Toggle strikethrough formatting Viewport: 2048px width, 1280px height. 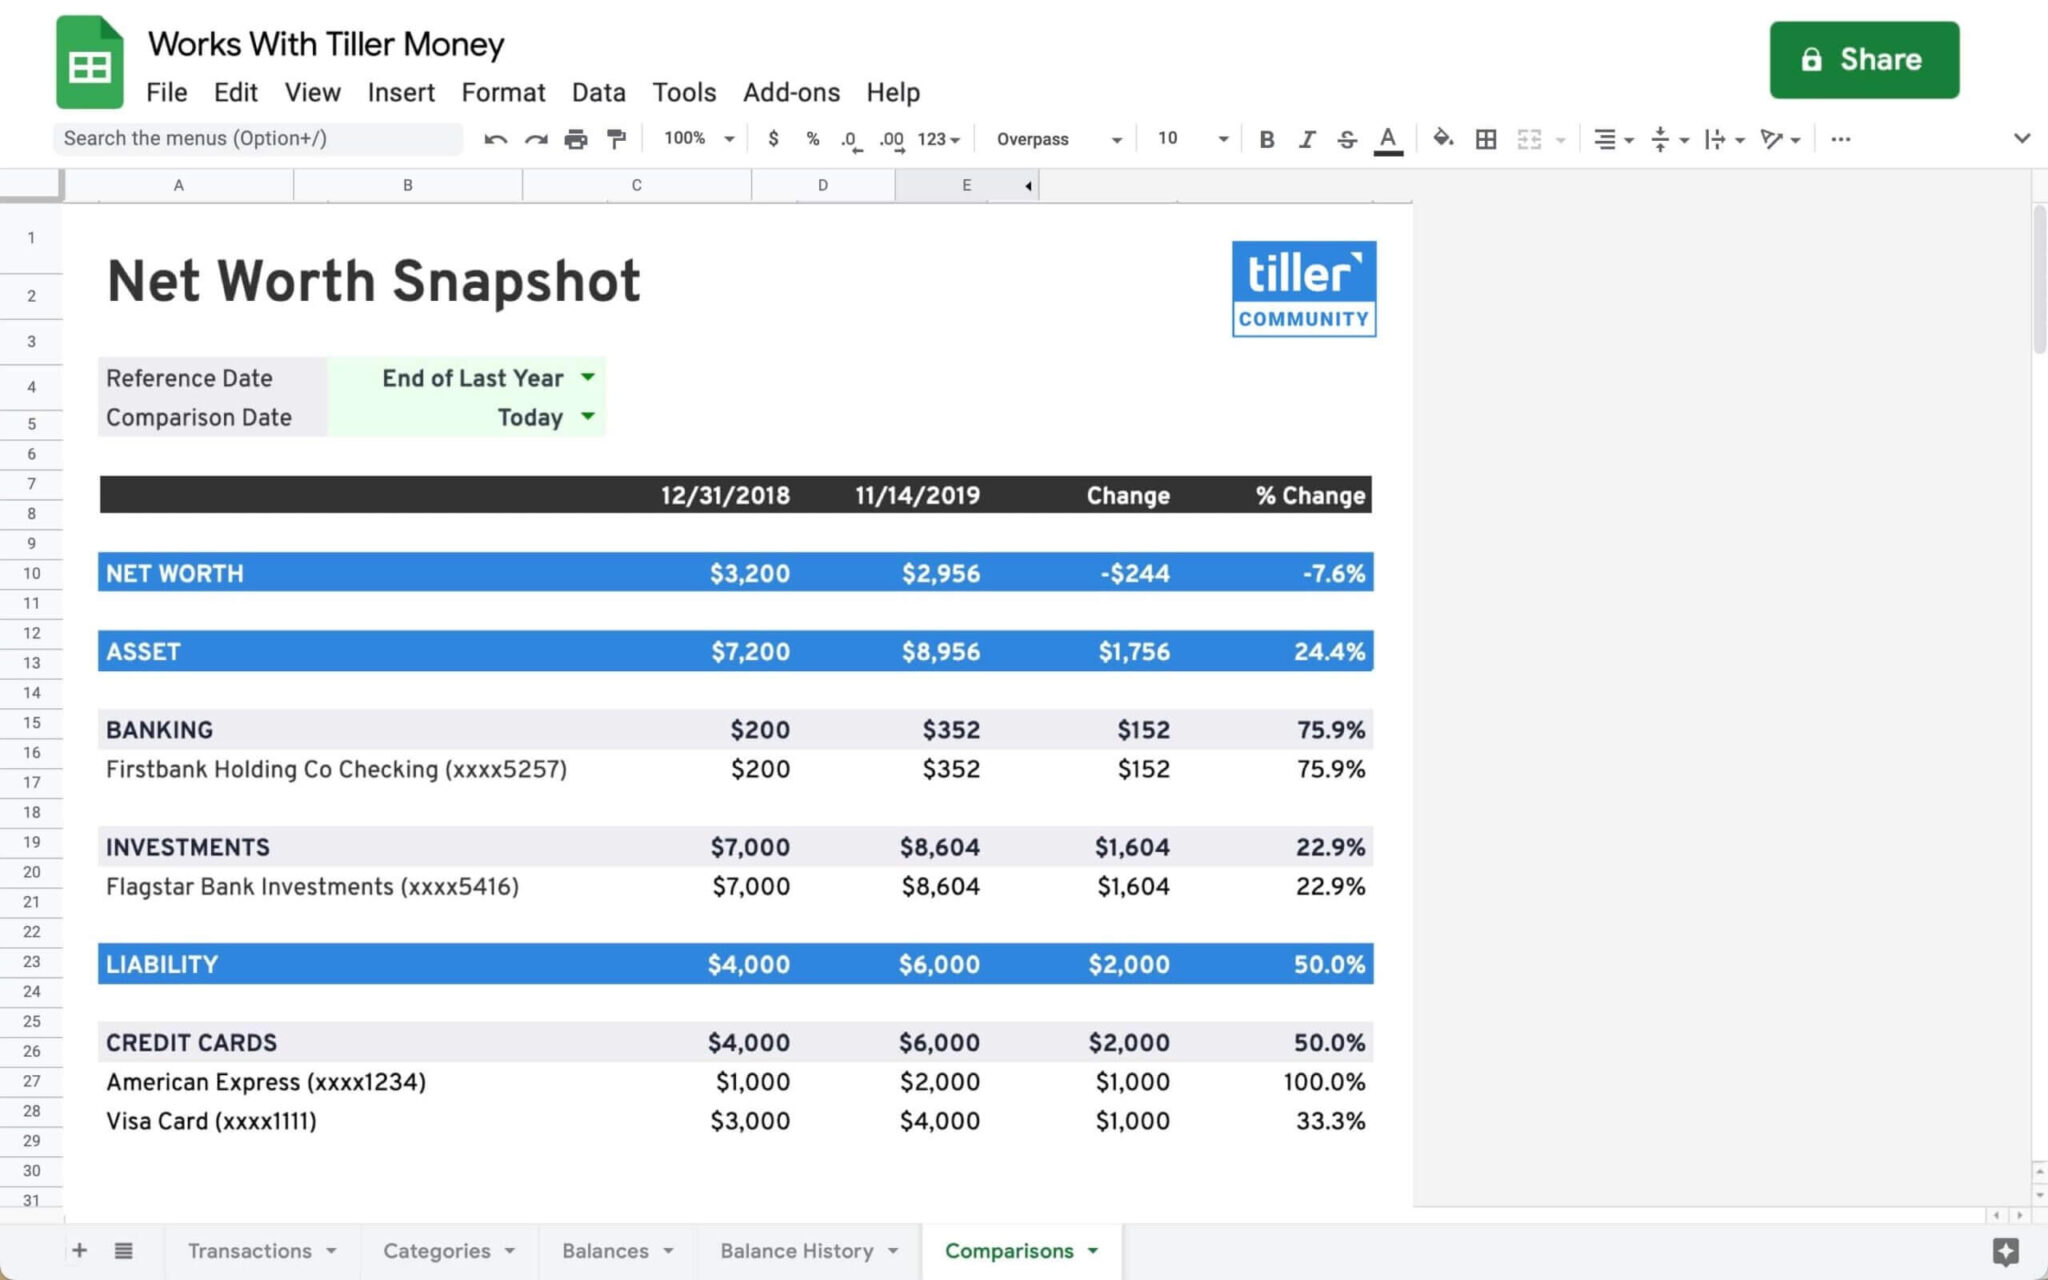[1347, 139]
